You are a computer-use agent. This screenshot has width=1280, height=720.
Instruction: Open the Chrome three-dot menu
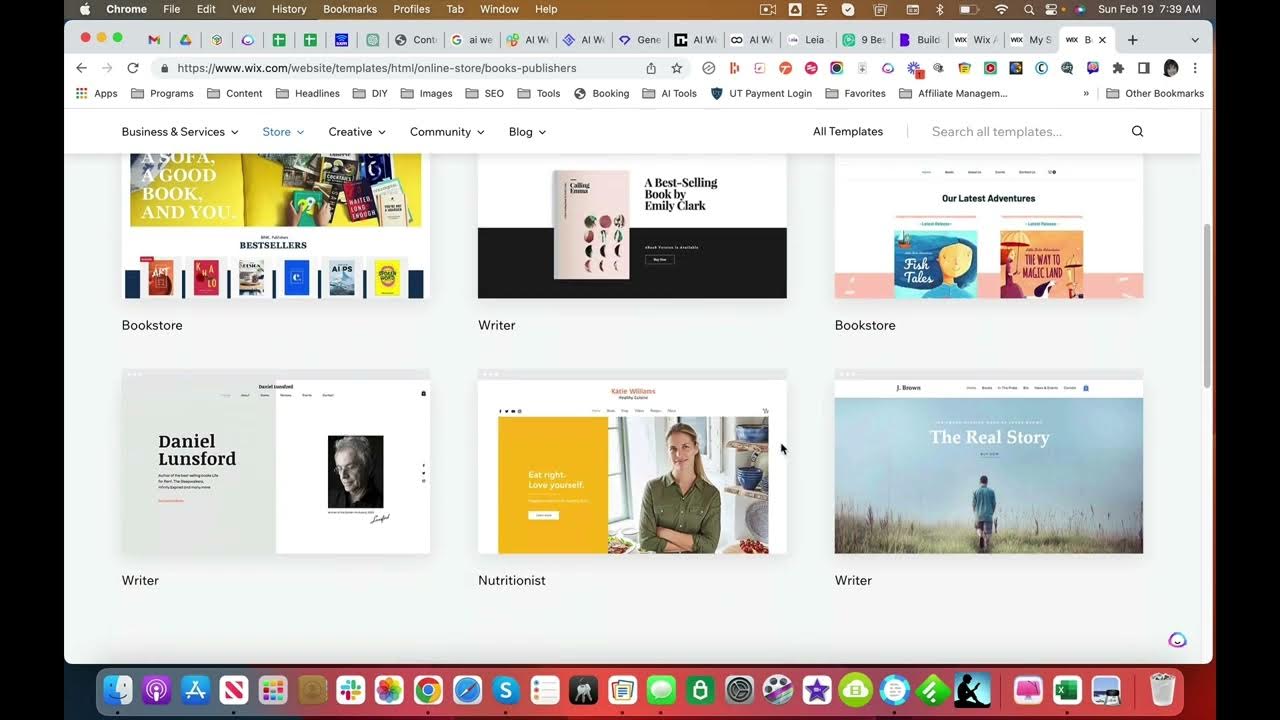(x=1195, y=68)
